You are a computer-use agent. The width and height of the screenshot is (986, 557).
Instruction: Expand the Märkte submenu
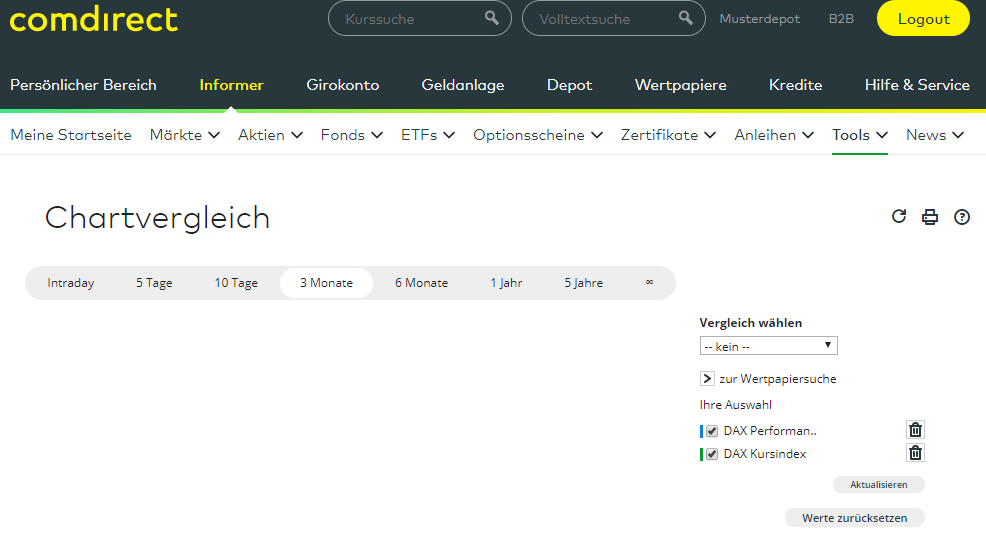tap(185, 135)
